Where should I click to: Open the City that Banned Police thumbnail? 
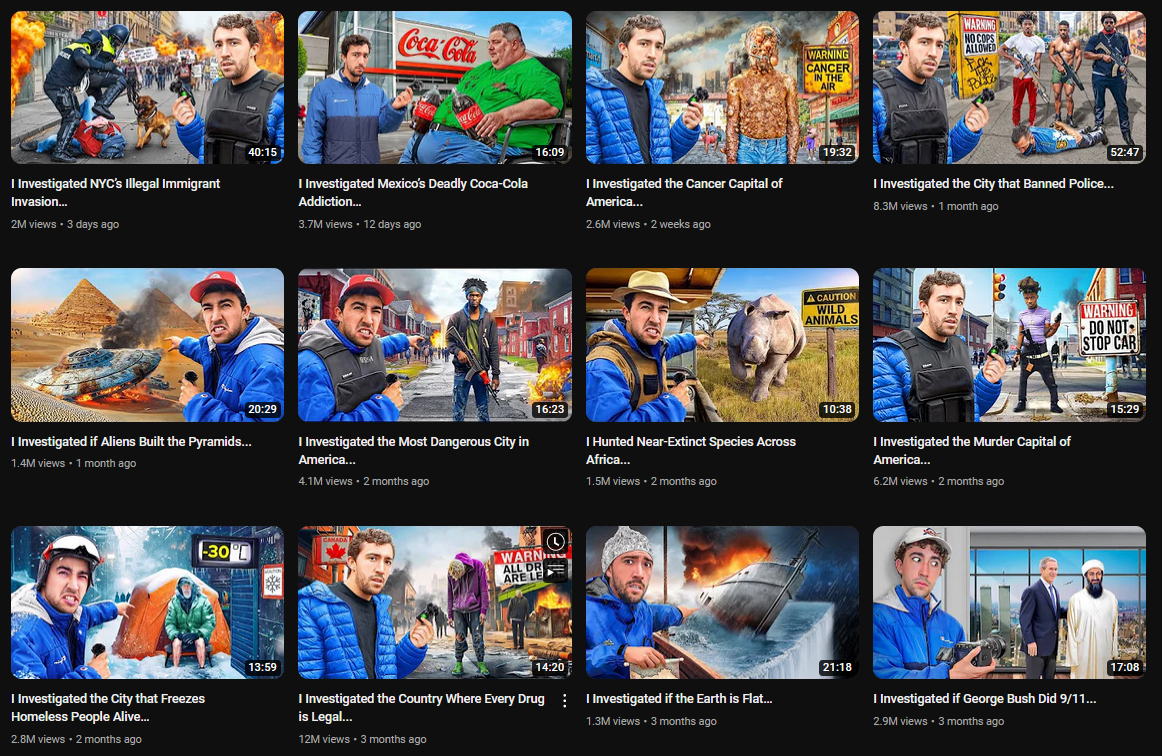pos(1009,87)
